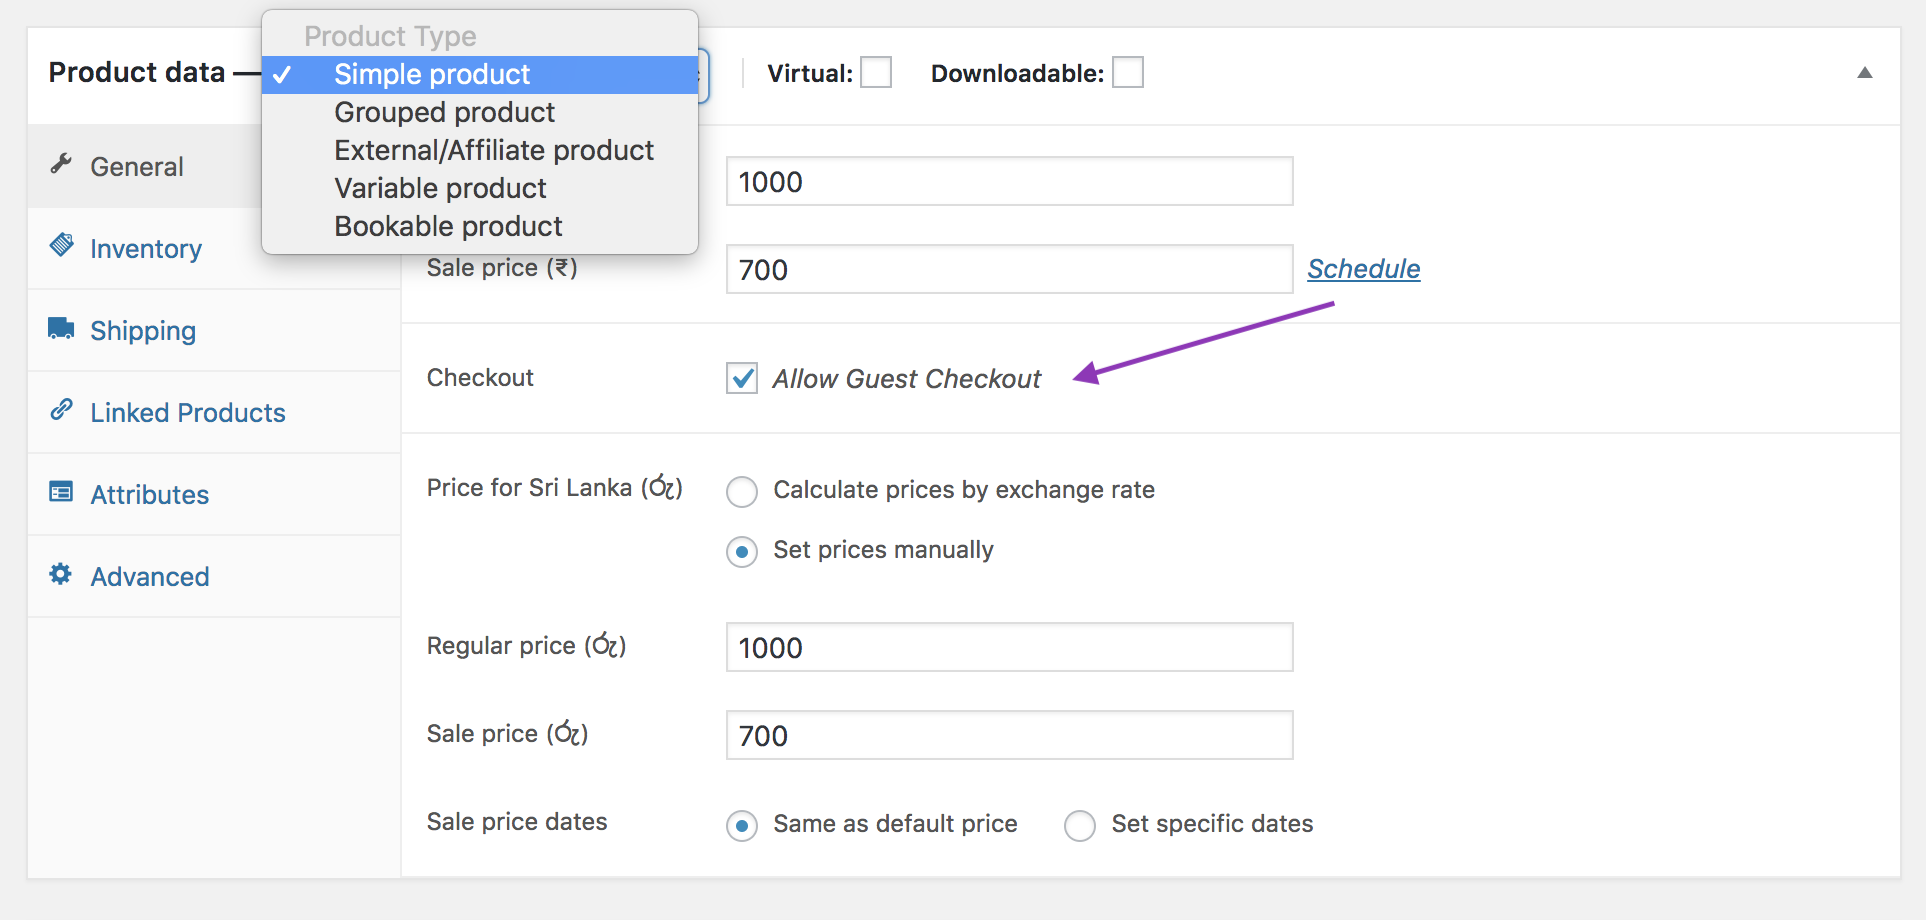Collapse the Product data panel arrow
The width and height of the screenshot is (1926, 920).
click(x=1865, y=73)
